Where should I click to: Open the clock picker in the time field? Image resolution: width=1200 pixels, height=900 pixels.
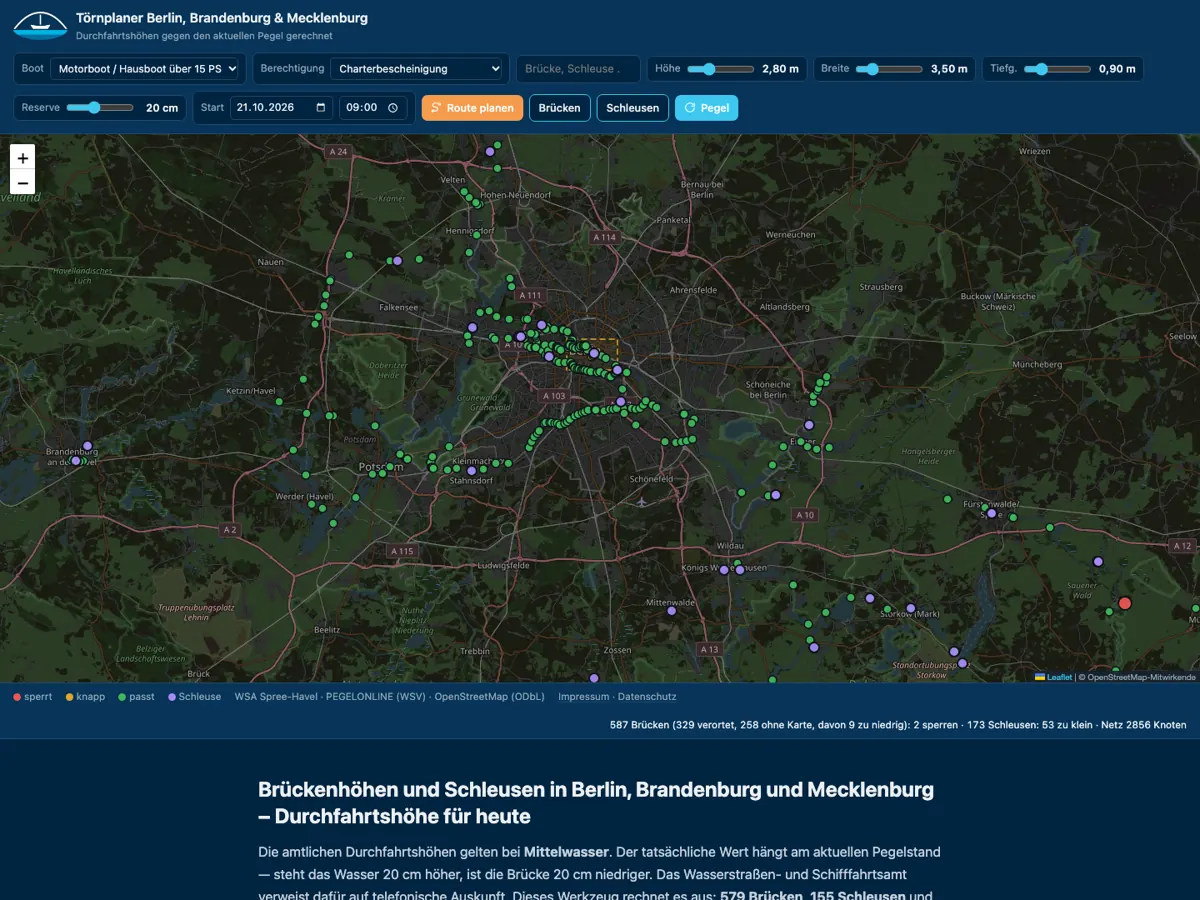393,108
